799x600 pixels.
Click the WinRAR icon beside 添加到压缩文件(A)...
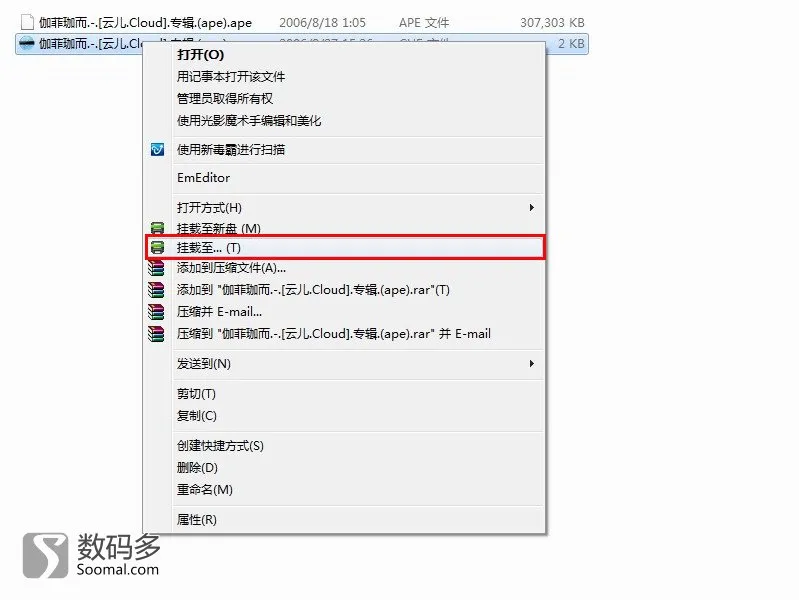point(156,268)
